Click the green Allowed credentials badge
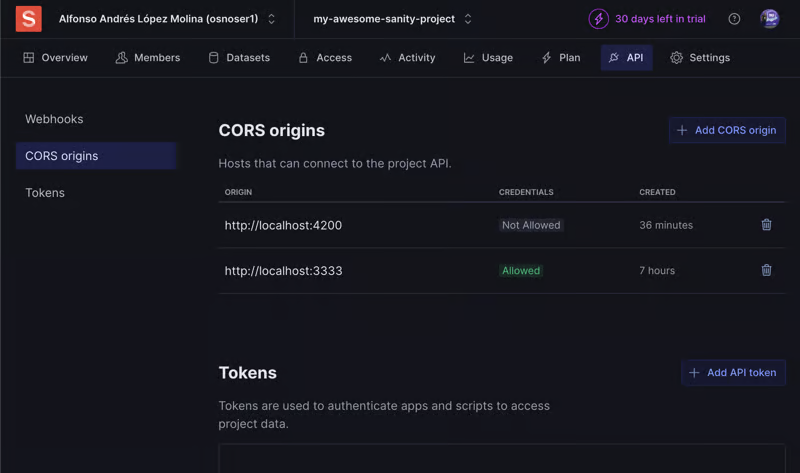Screen dimensions: 800x473 (521, 270)
